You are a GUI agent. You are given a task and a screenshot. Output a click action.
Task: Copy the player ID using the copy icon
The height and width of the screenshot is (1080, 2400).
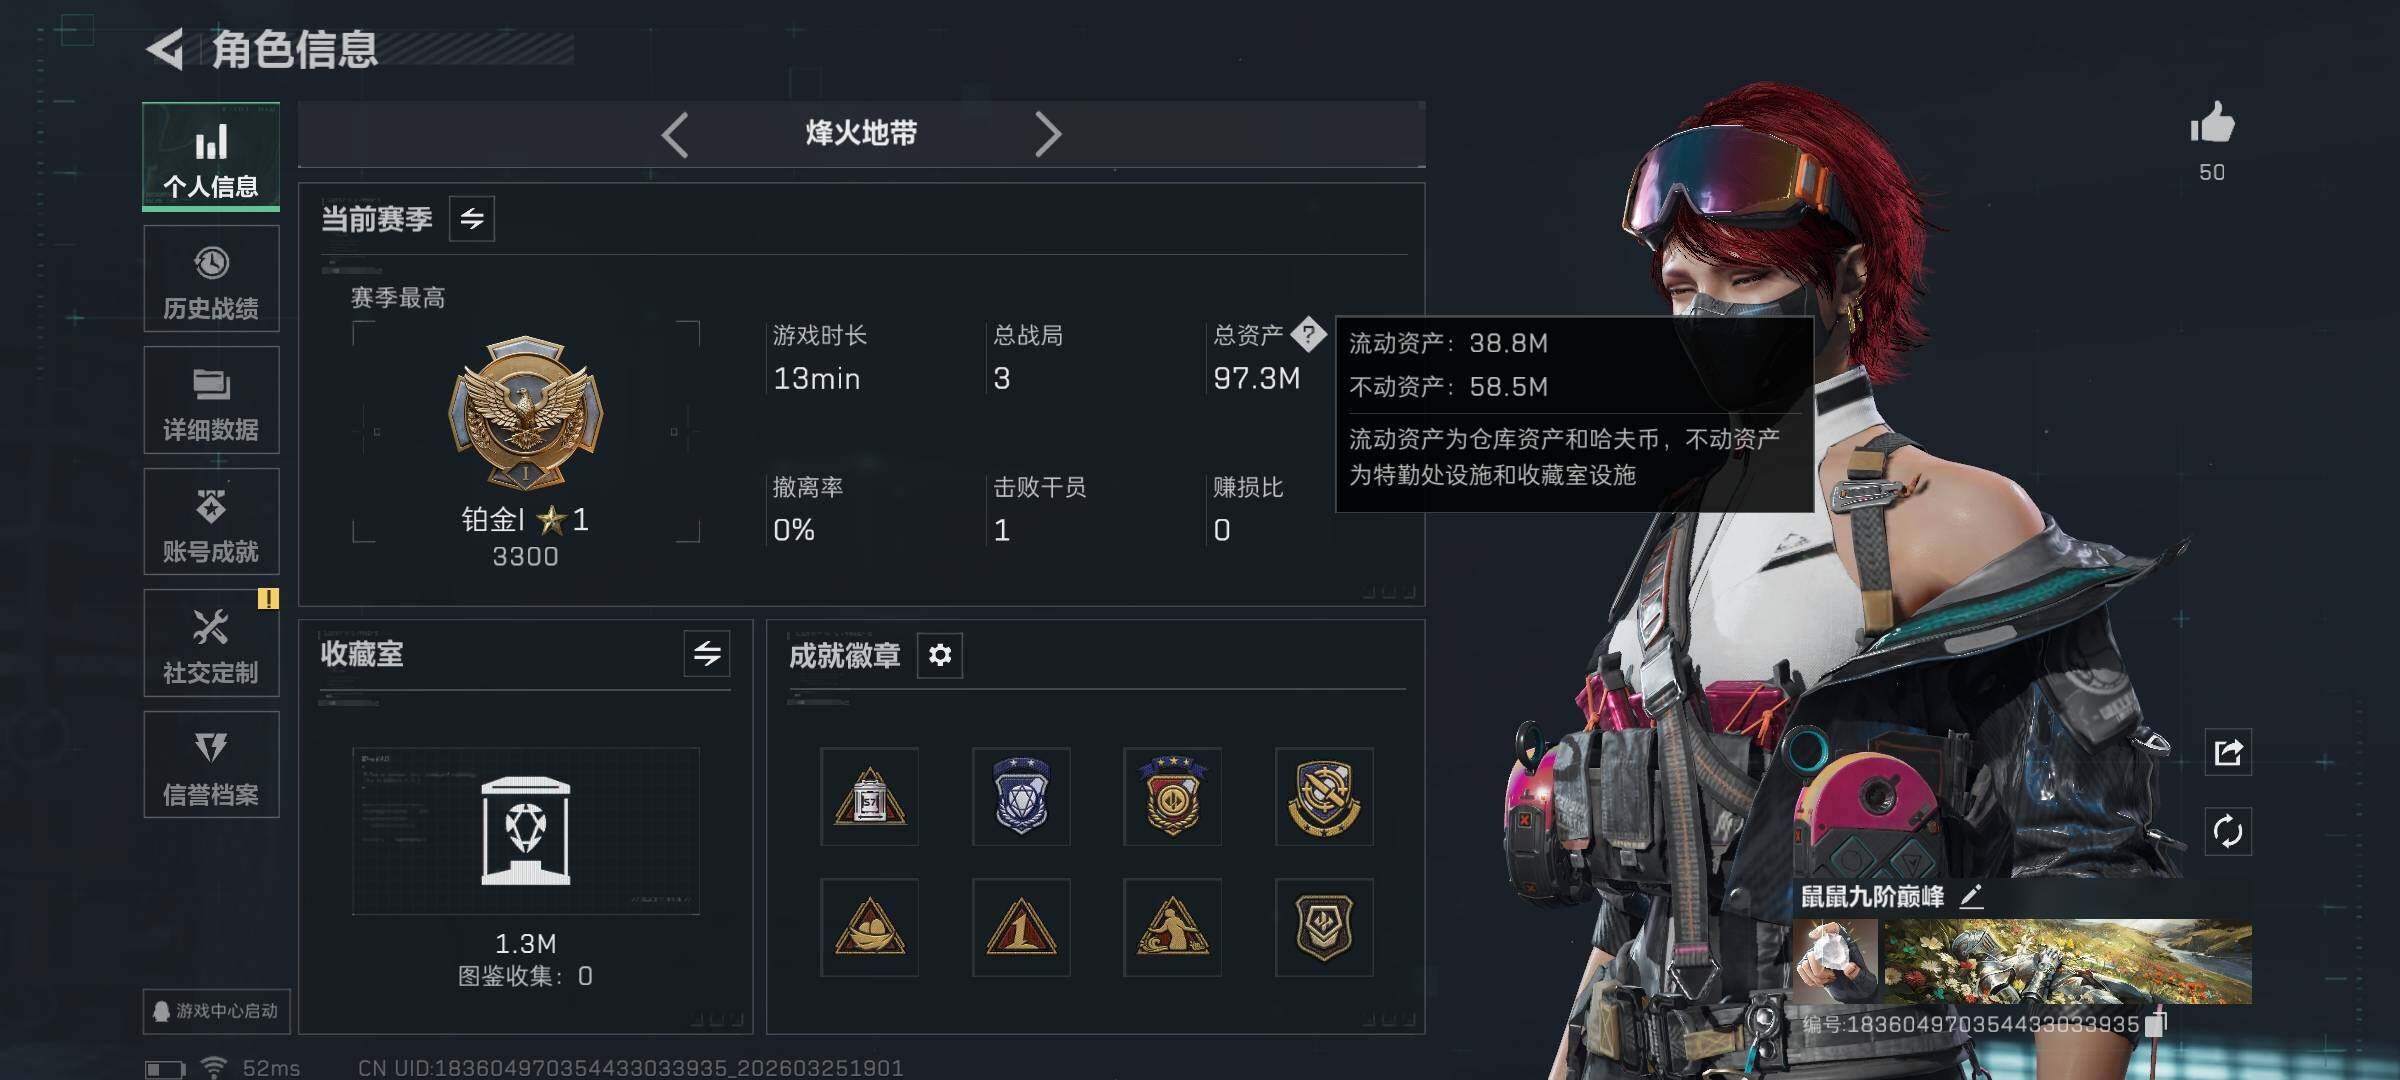(2157, 1024)
